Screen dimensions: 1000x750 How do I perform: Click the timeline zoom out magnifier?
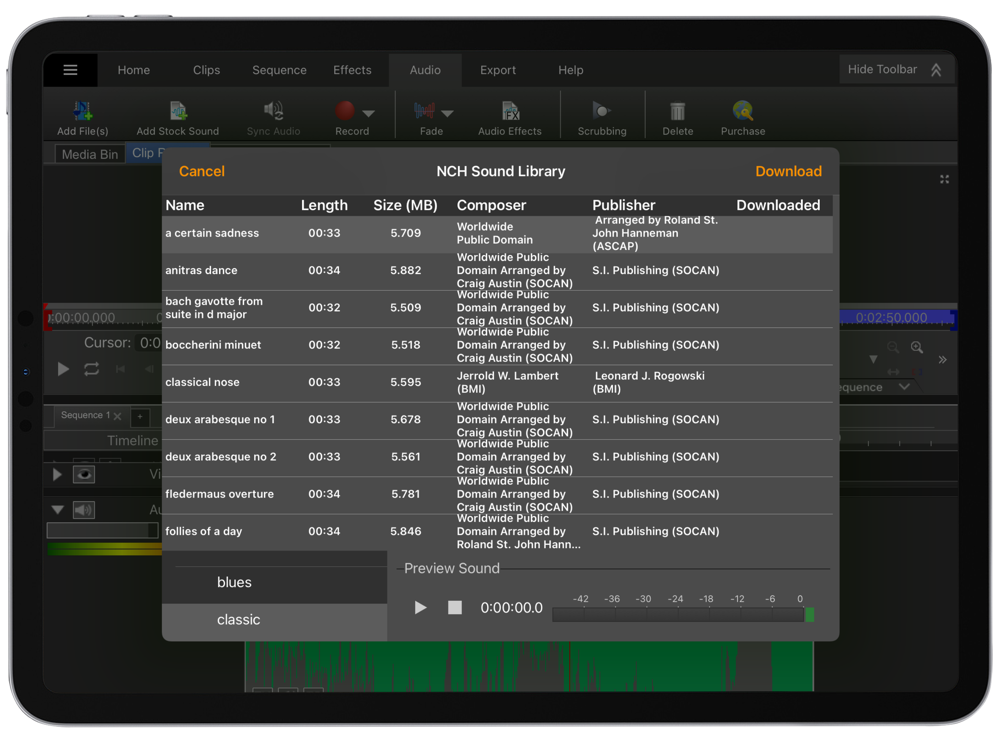click(893, 348)
